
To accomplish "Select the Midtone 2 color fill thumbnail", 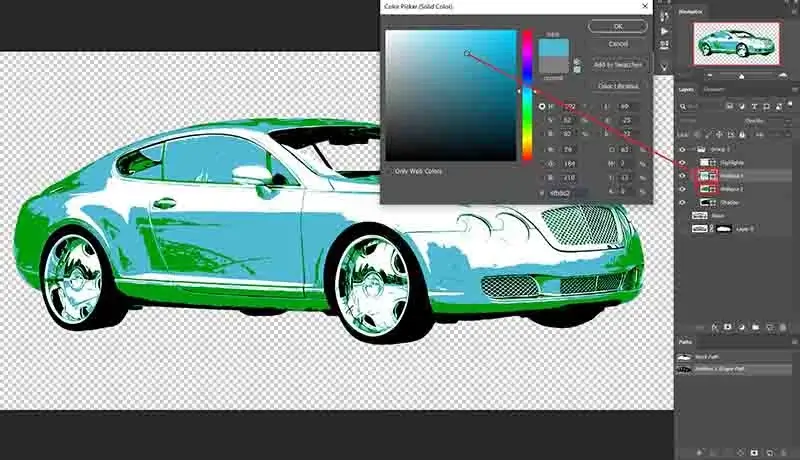I will [x=704, y=189].
